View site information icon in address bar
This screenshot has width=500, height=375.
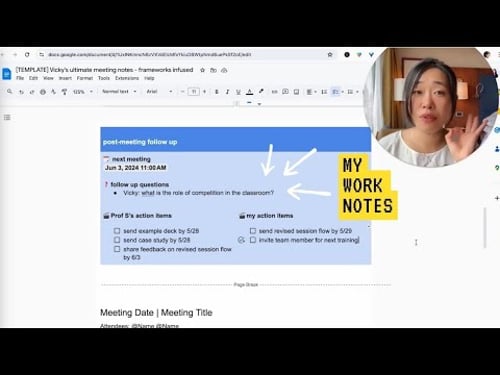[x=41, y=54]
